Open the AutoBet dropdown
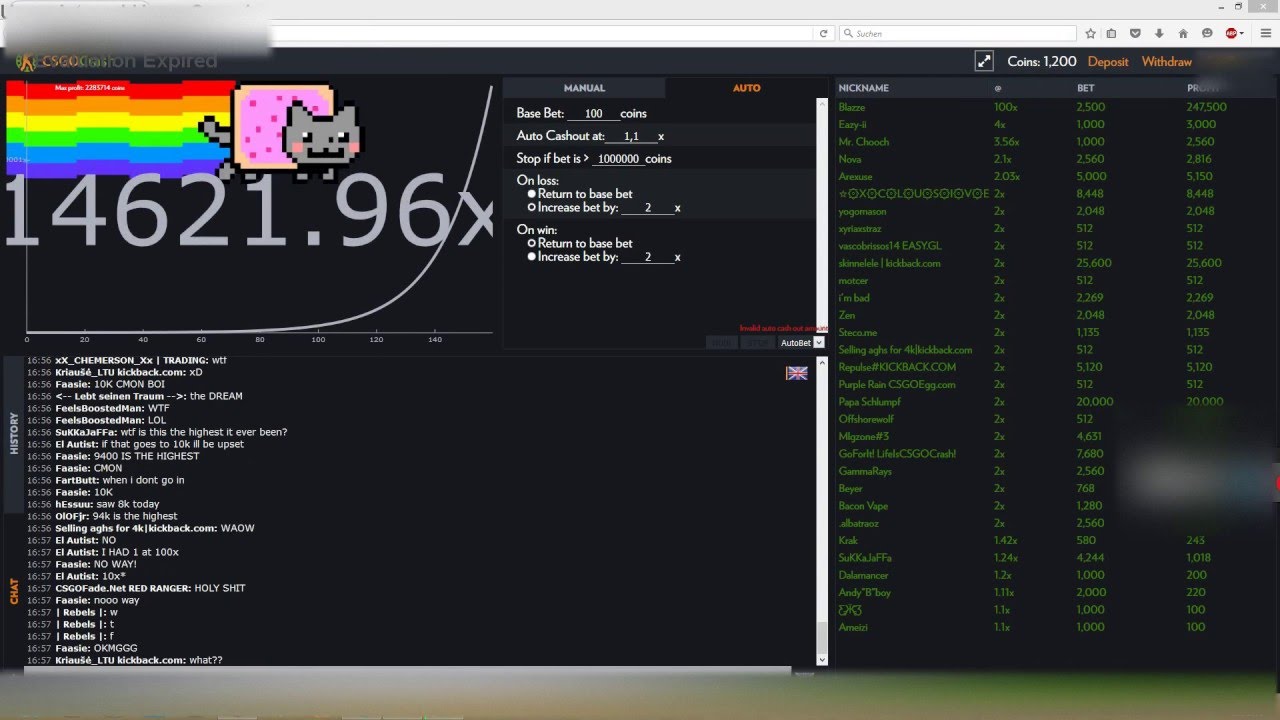 802,342
